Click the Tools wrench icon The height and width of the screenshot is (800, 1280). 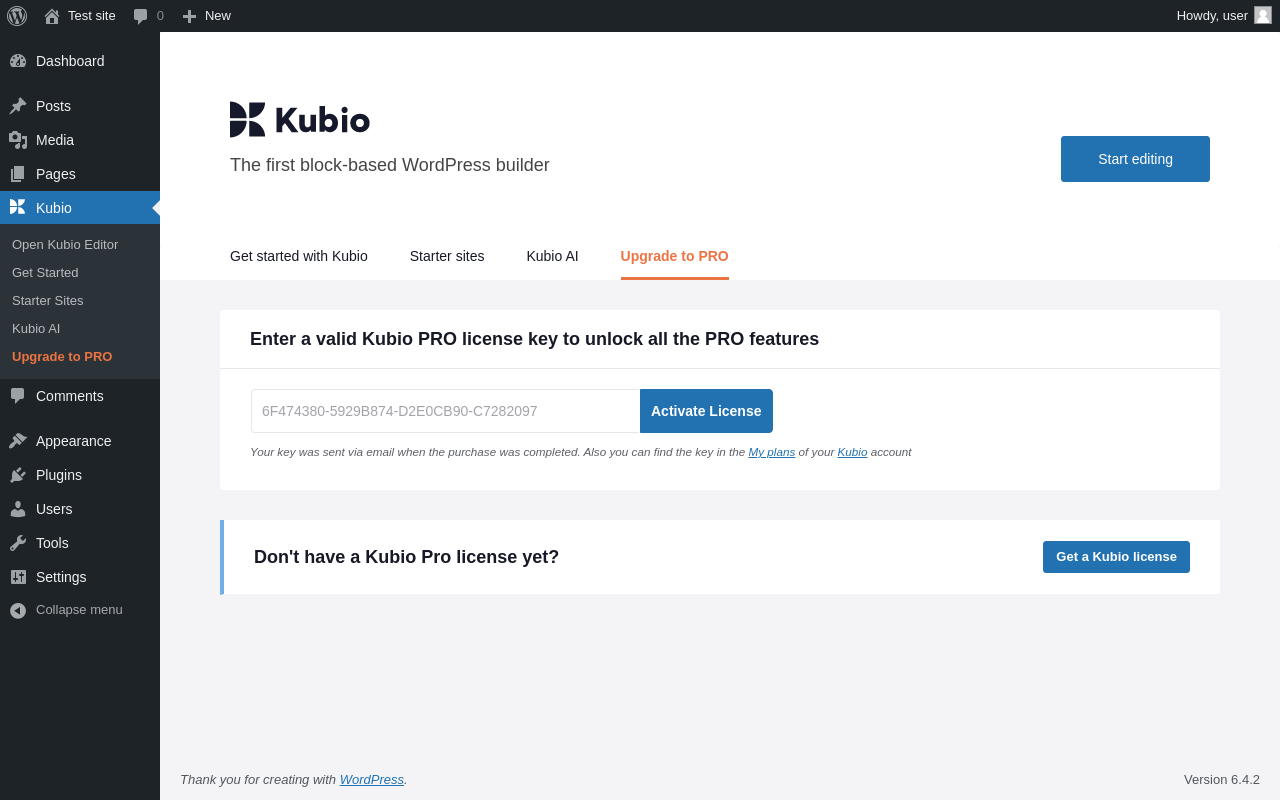(18, 543)
